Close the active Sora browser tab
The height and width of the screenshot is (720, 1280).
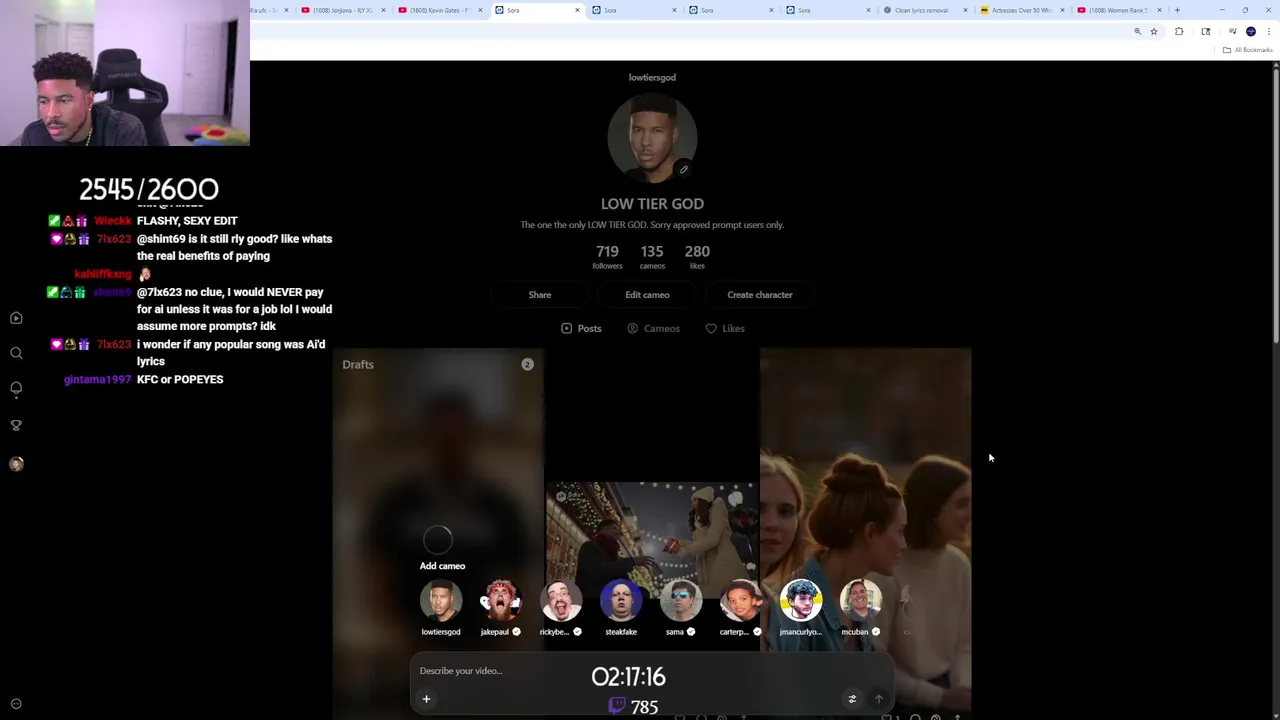click(577, 10)
